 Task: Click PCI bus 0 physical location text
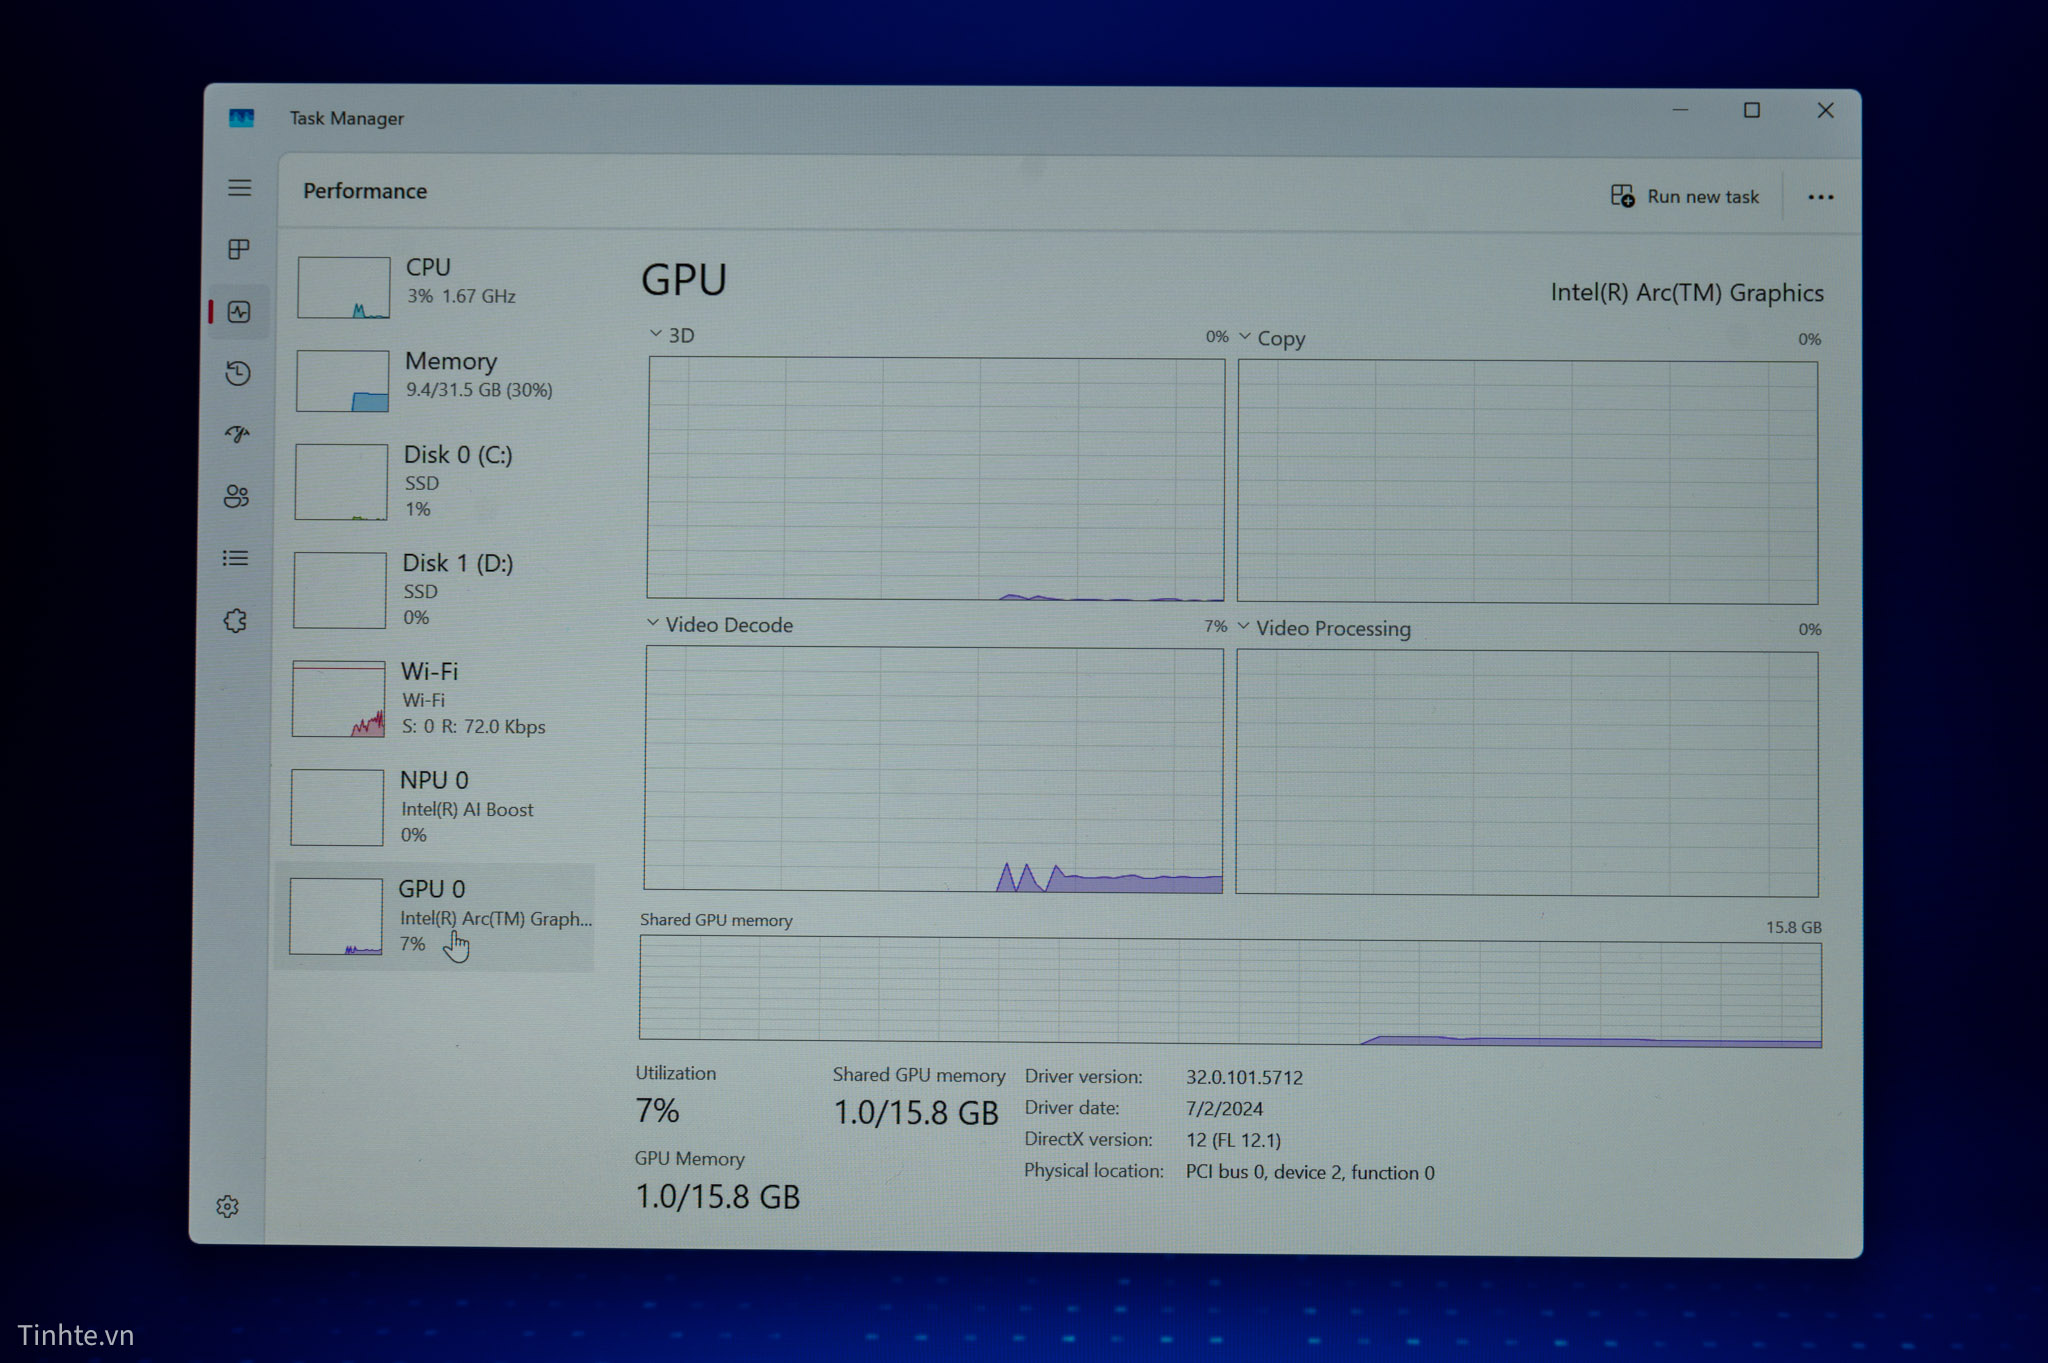pyautogui.click(x=1310, y=1172)
